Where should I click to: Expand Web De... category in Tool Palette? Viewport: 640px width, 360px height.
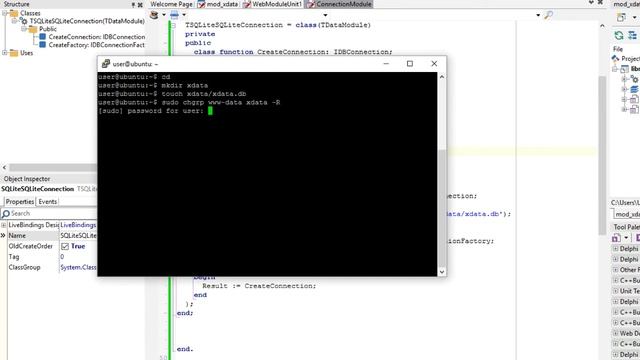coord(616,333)
